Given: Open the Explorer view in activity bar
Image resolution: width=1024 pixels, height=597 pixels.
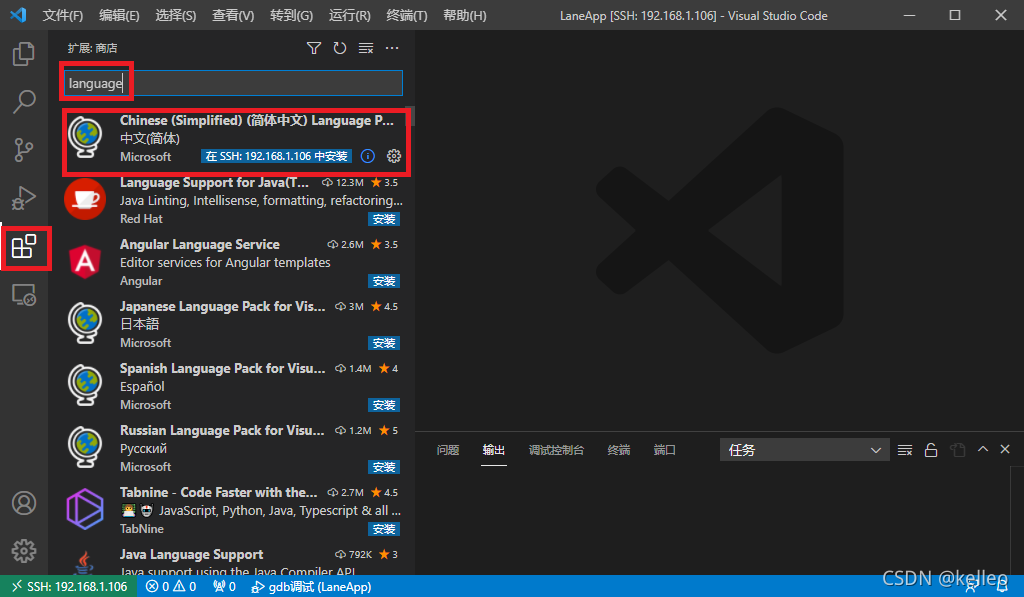Looking at the screenshot, I should point(24,54).
